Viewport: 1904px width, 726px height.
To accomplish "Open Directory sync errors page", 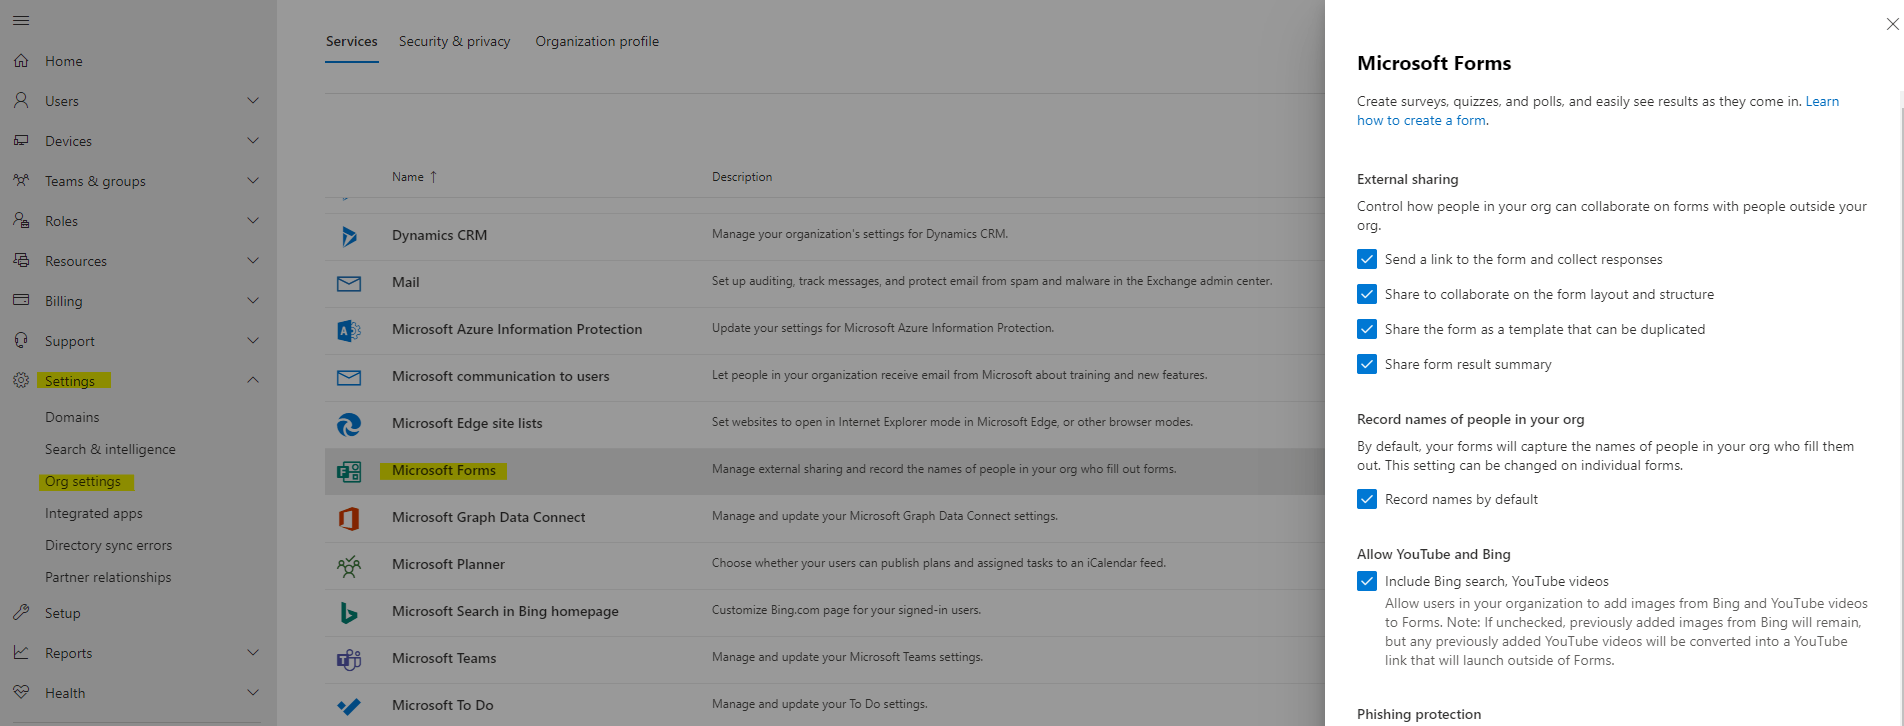I will pos(108,545).
